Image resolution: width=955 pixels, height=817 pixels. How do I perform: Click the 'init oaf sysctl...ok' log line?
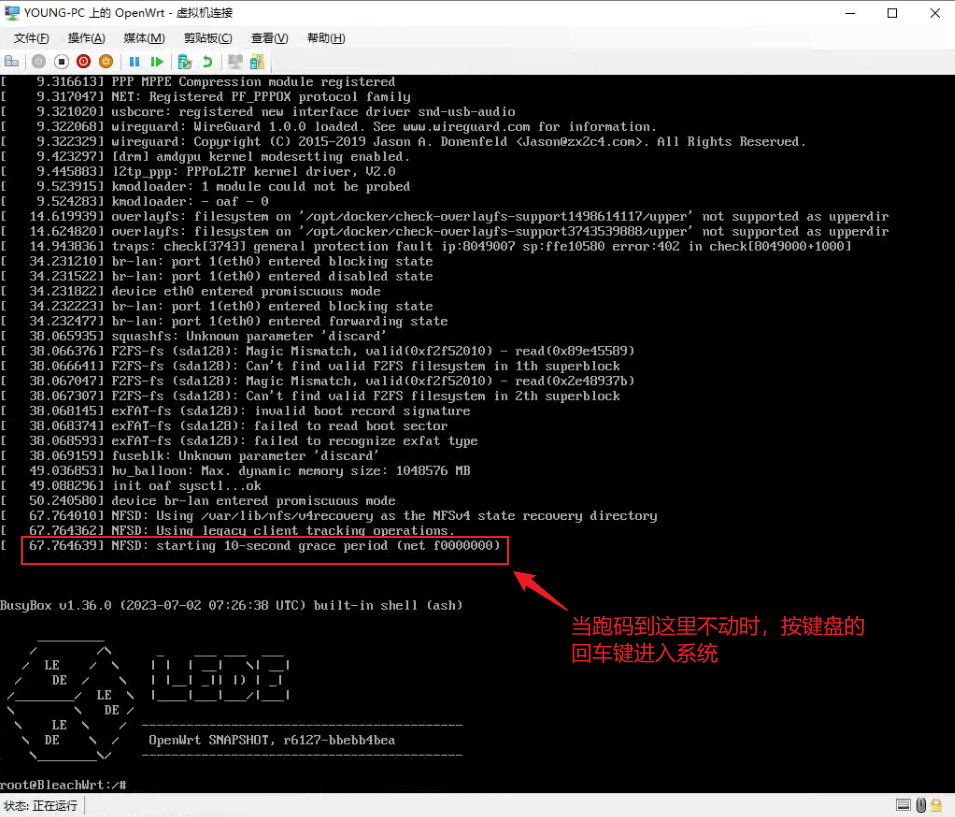[x=131, y=486]
